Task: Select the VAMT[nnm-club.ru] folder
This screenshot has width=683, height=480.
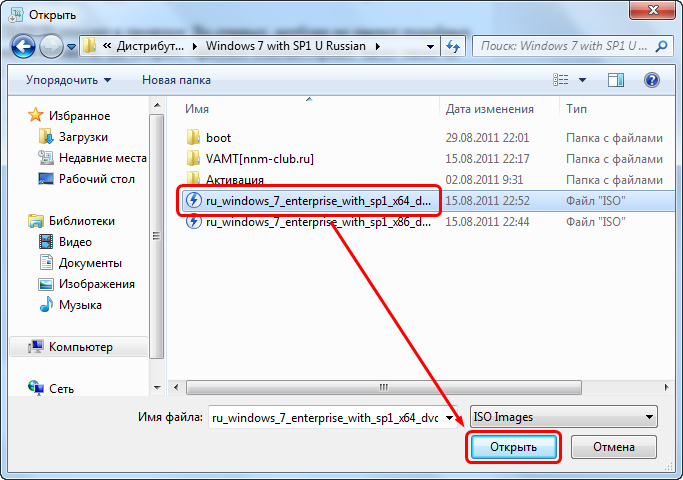Action: [260, 159]
